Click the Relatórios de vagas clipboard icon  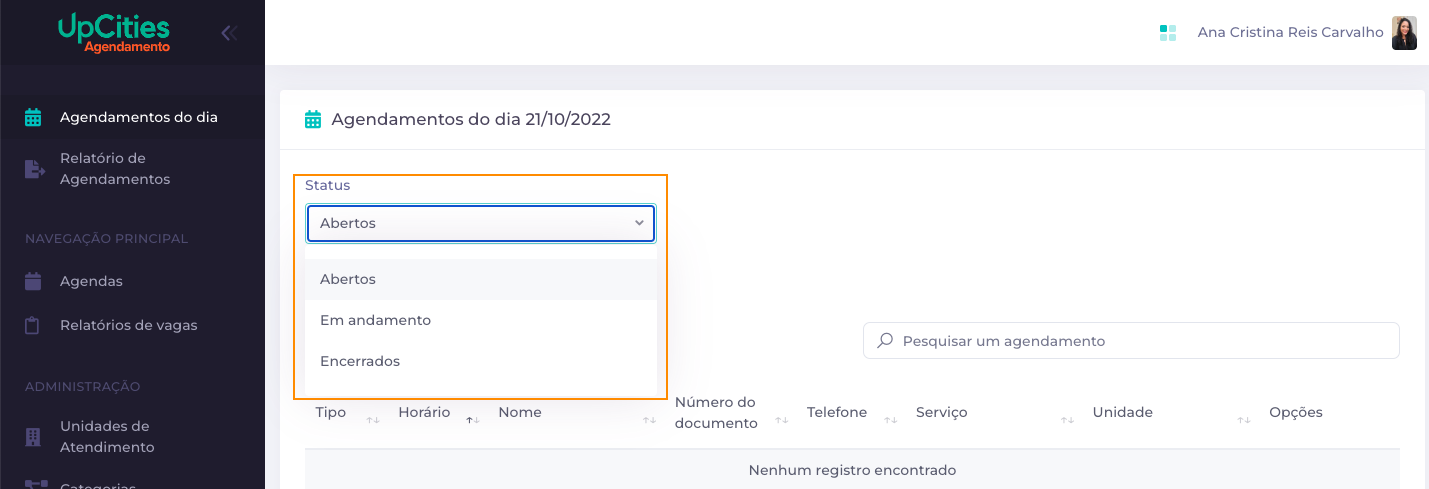33,325
